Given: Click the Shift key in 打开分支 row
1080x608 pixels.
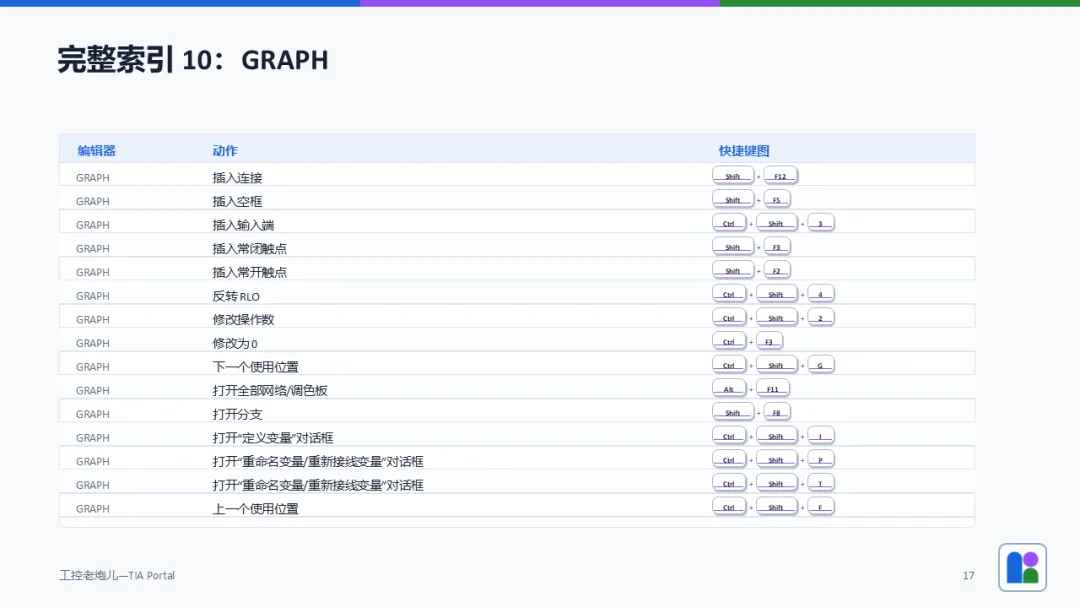Looking at the screenshot, I should pos(733,412).
